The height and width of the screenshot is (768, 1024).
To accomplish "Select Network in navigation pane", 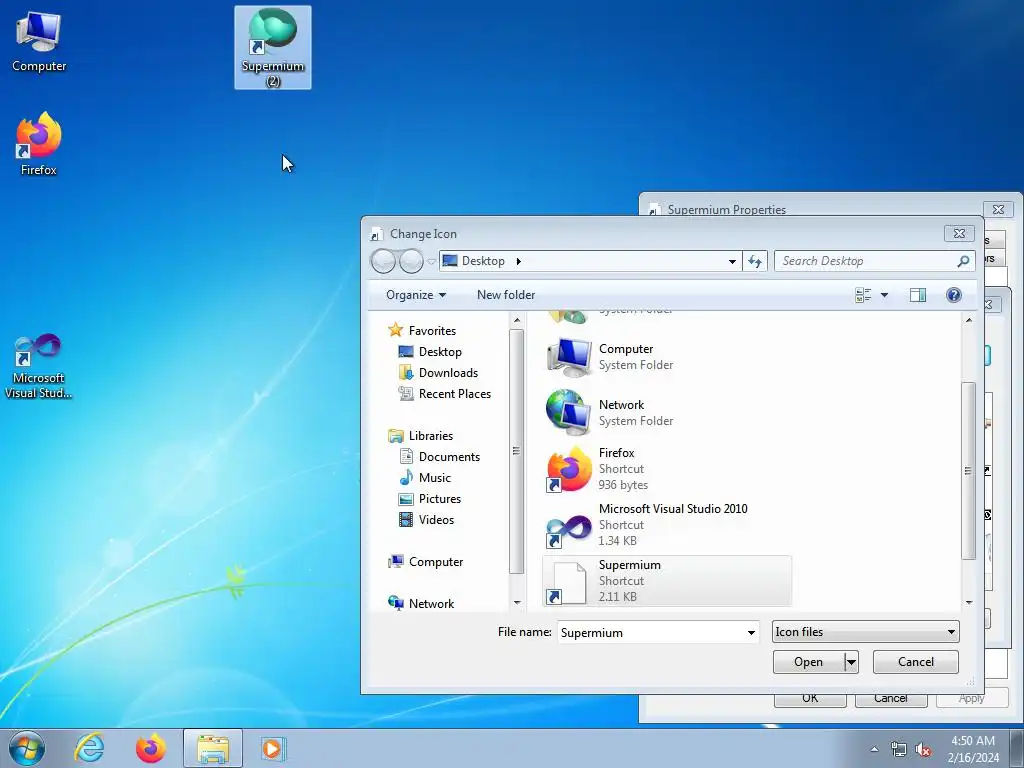I will click(421, 603).
